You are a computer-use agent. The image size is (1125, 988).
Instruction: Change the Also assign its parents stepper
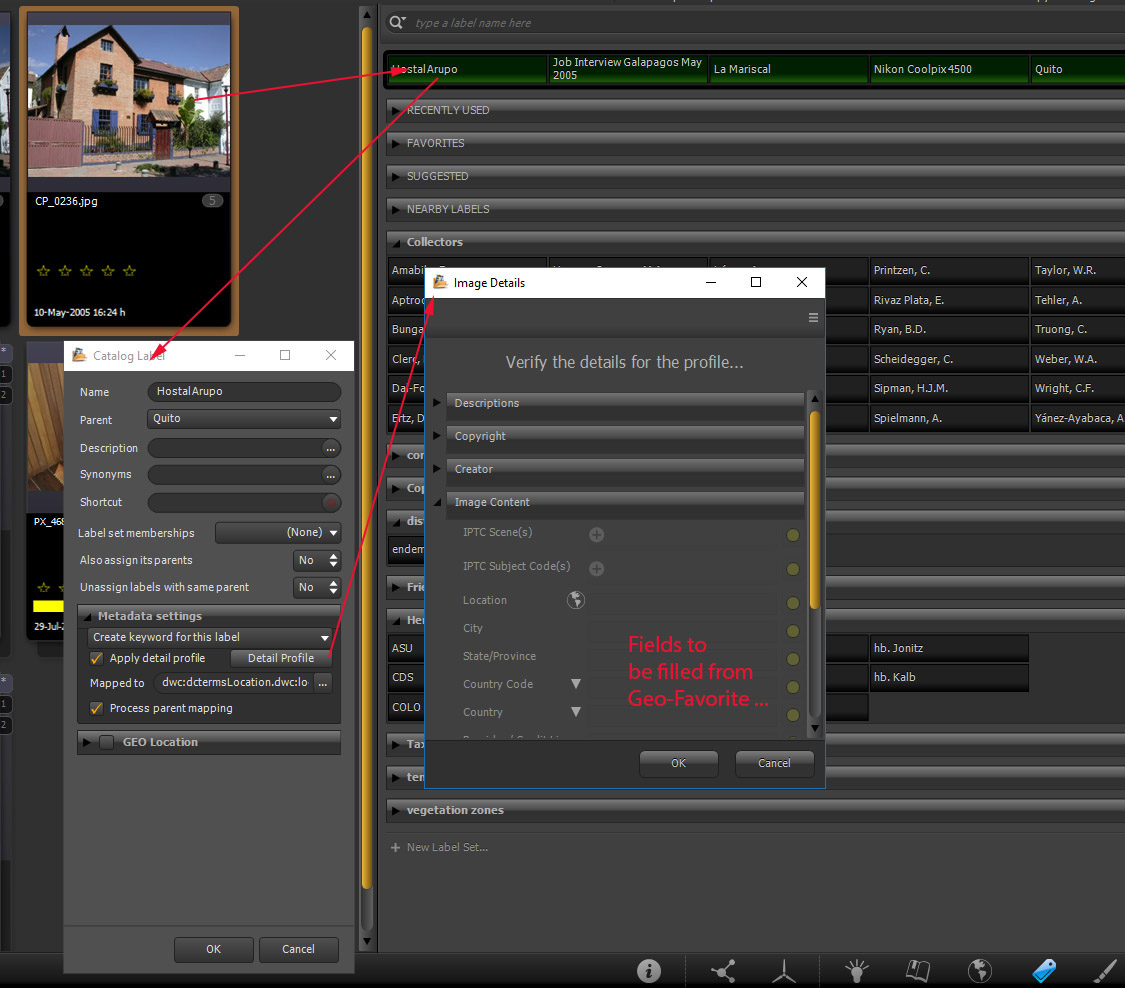pos(333,560)
